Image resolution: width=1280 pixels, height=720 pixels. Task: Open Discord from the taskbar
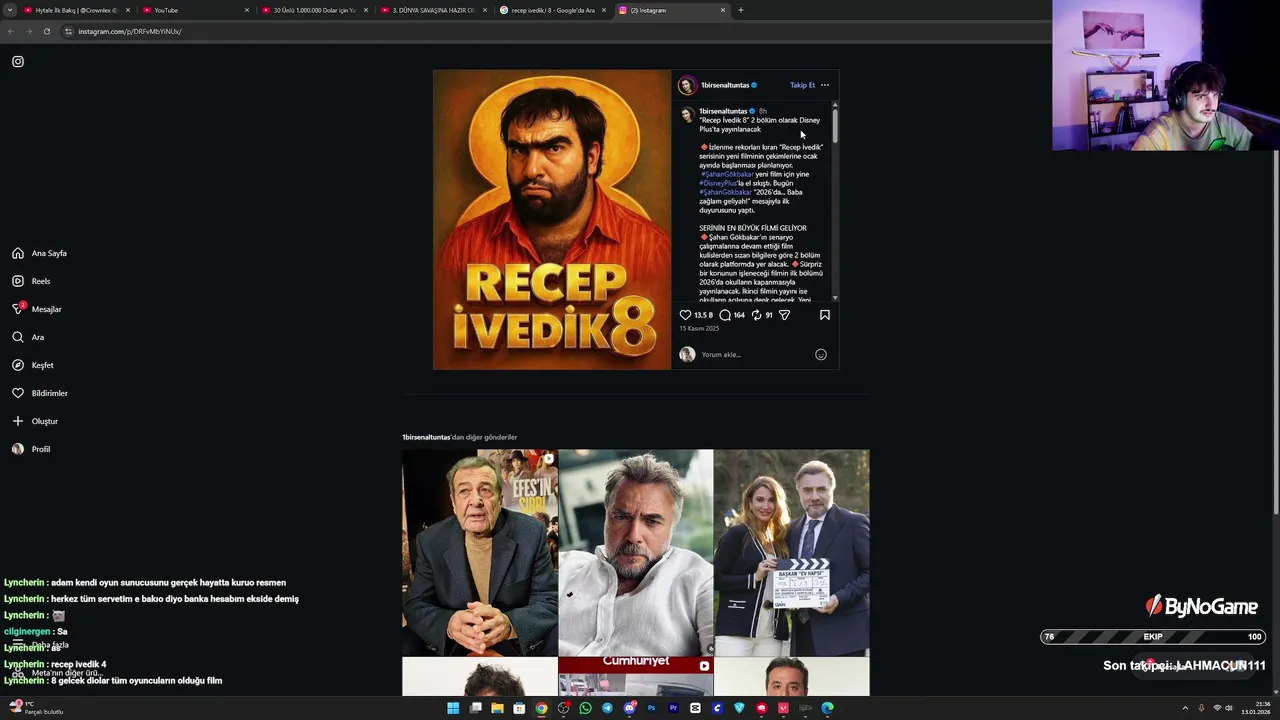pos(629,708)
